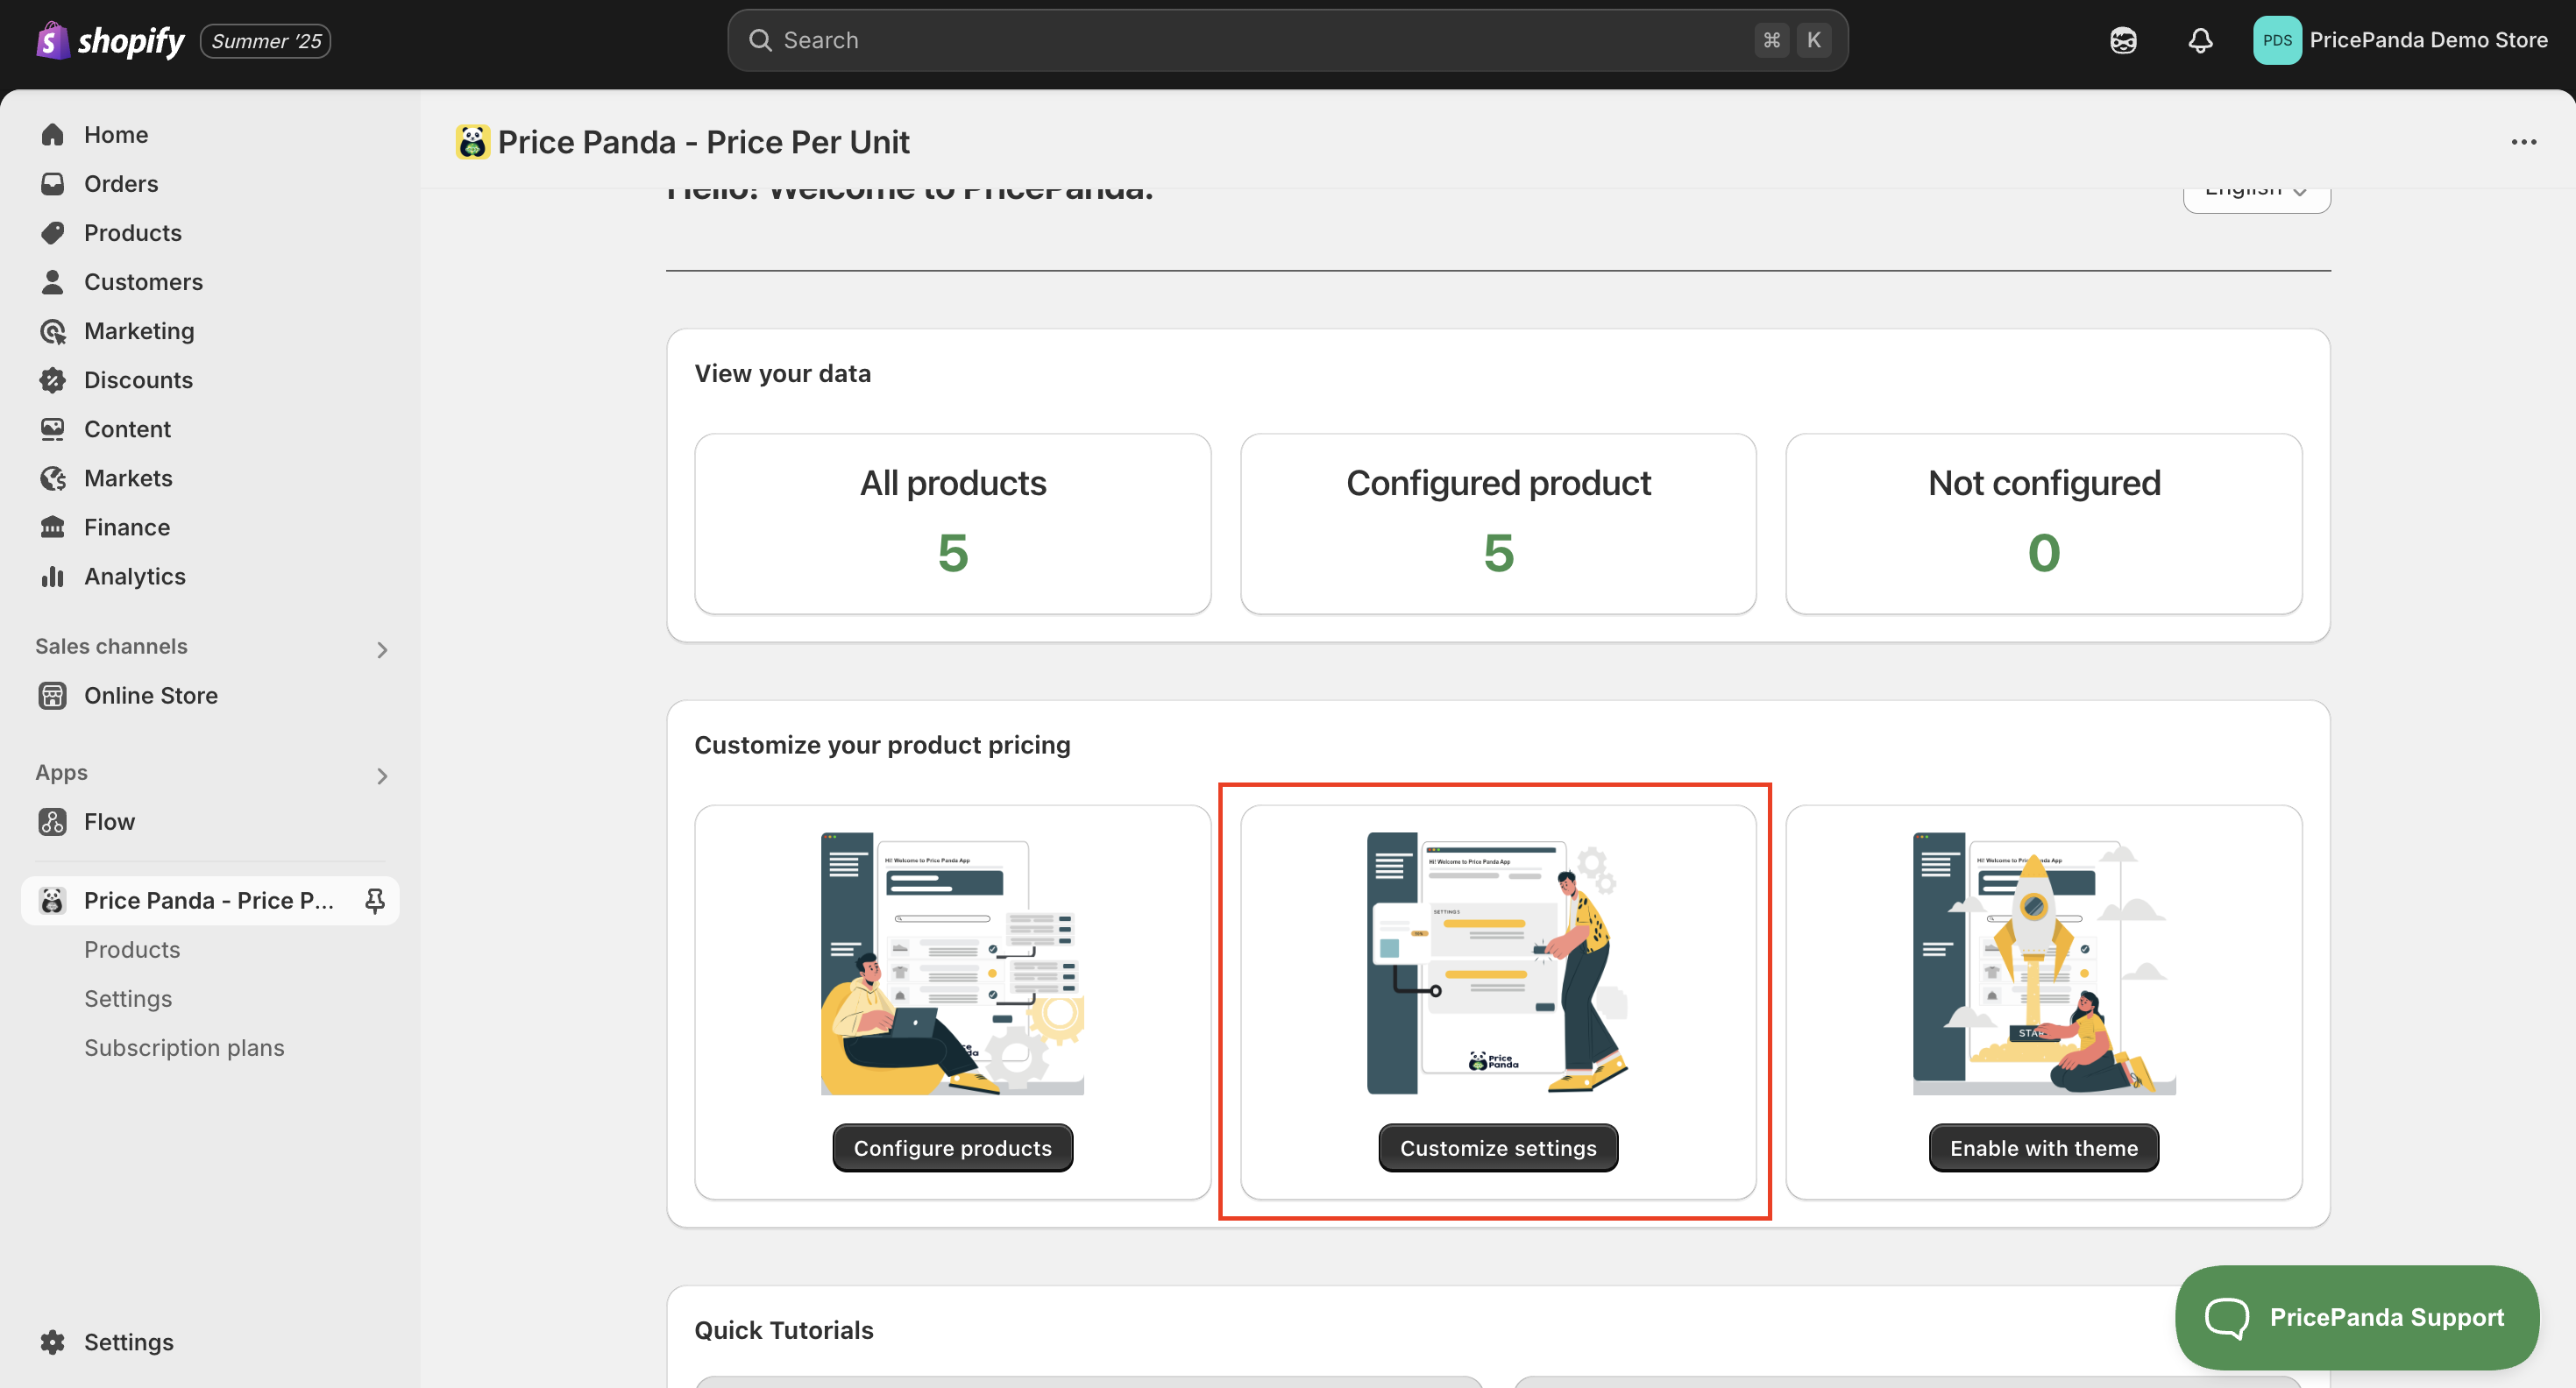Click the 'View your data' heading
The width and height of the screenshot is (2576, 1388).
tap(782, 373)
